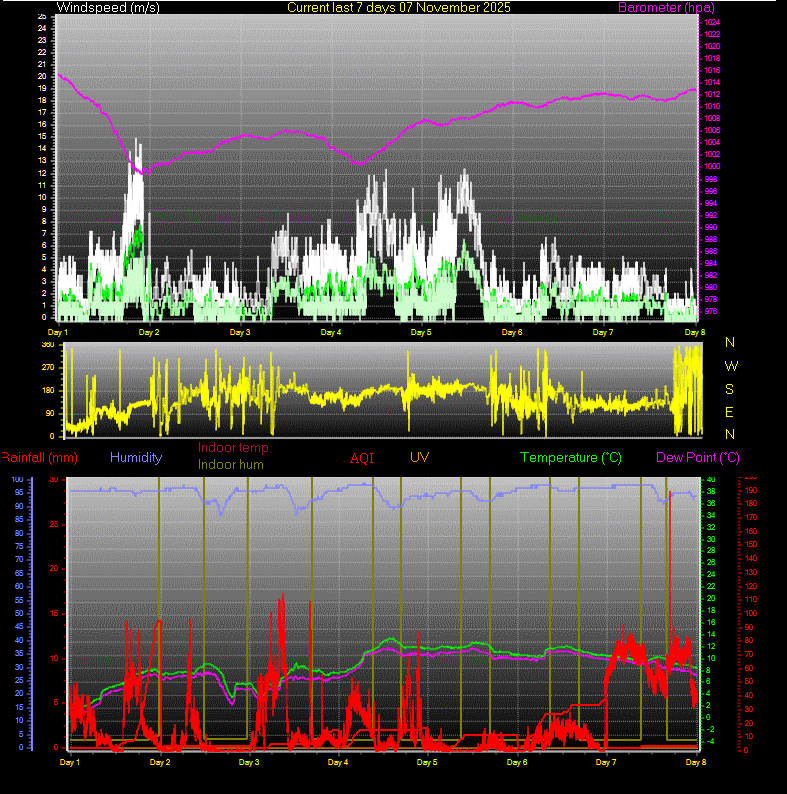The height and width of the screenshot is (794, 787).
Task: Click the Dew Point (°C) legend label
Action: tap(698, 457)
